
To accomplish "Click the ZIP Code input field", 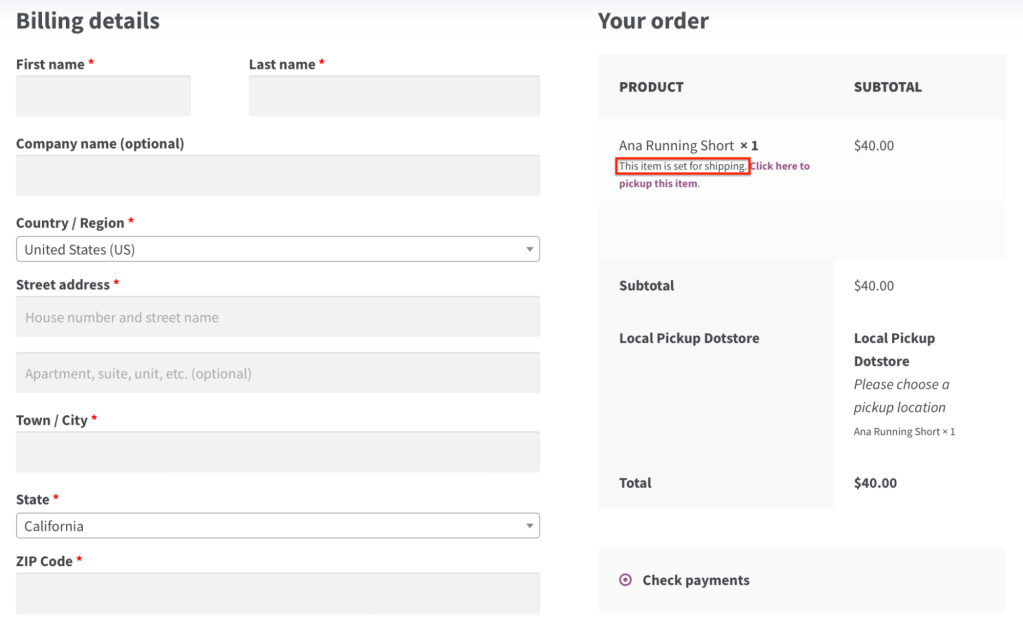I will tap(278, 592).
